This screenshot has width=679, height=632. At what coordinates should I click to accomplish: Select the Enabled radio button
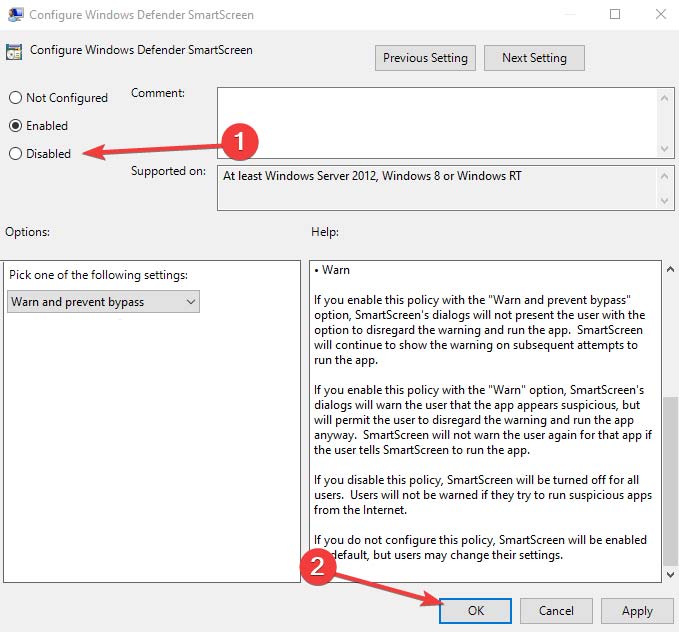tap(16, 126)
